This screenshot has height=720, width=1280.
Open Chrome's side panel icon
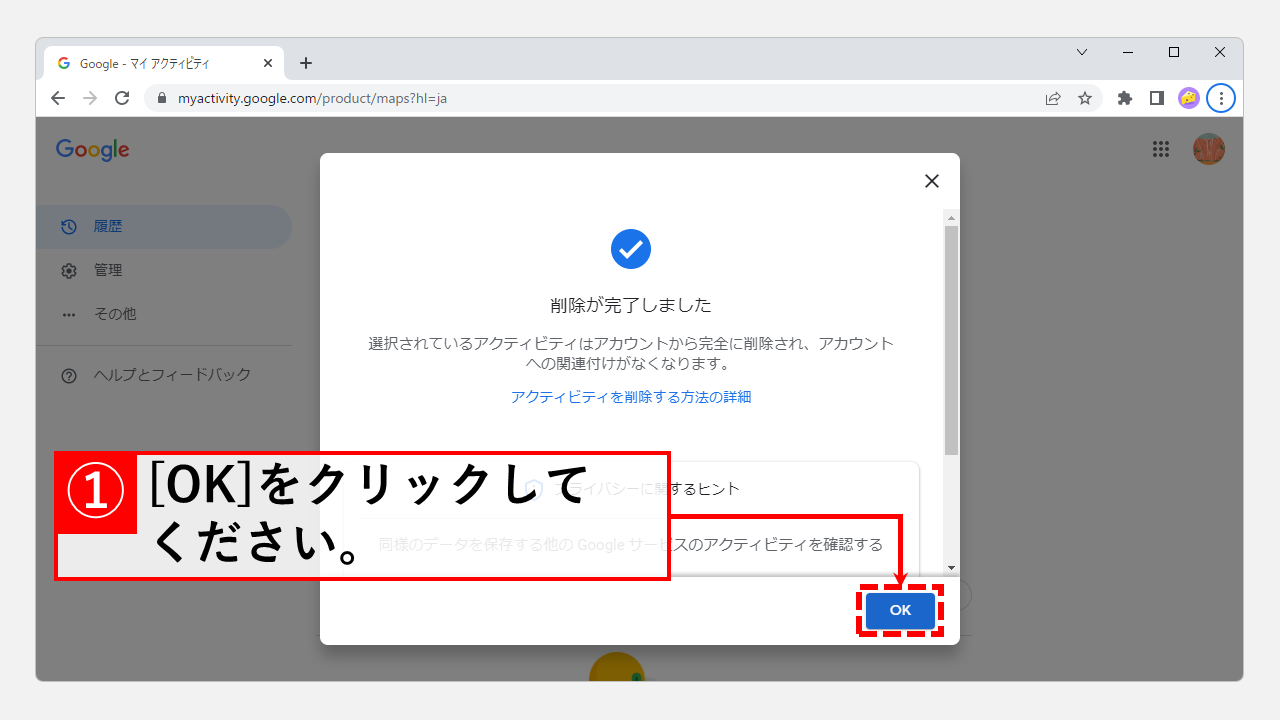tap(1156, 98)
